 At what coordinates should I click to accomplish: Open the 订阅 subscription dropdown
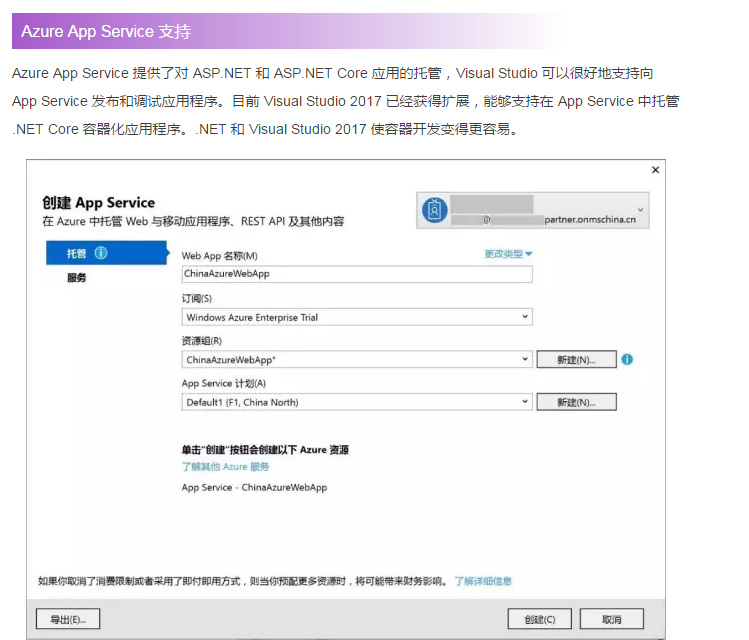point(357,317)
